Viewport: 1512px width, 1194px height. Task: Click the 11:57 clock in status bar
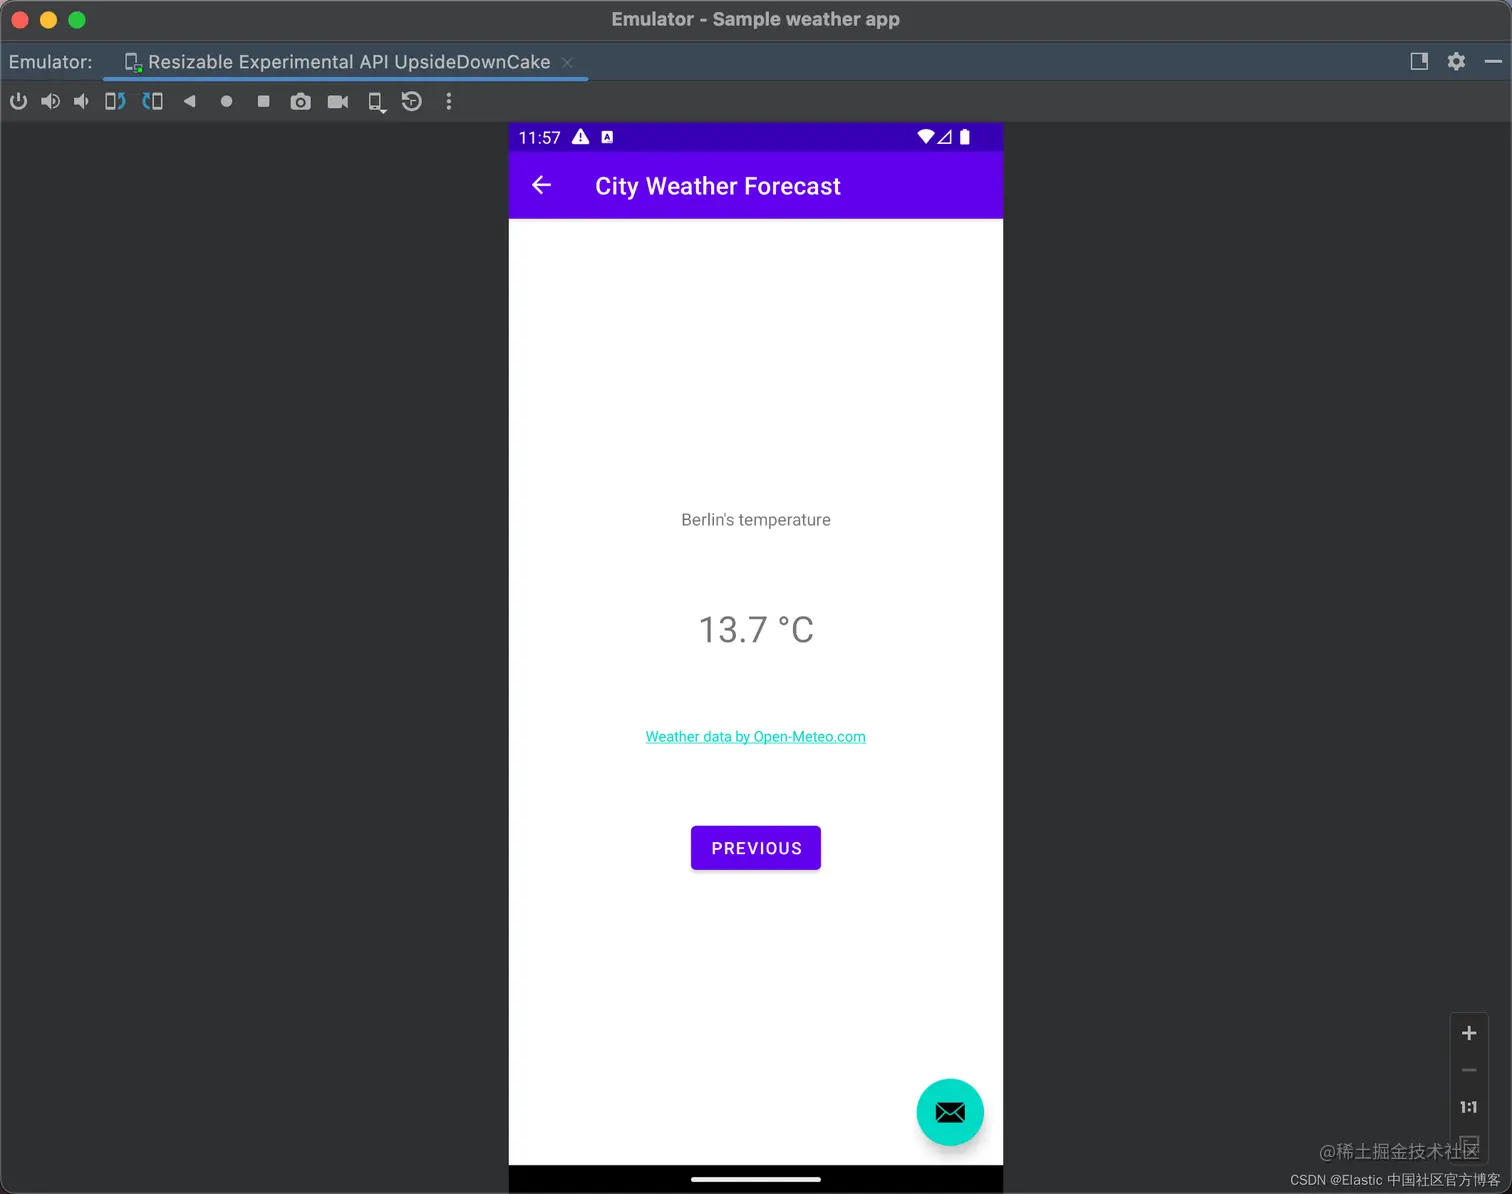(539, 138)
